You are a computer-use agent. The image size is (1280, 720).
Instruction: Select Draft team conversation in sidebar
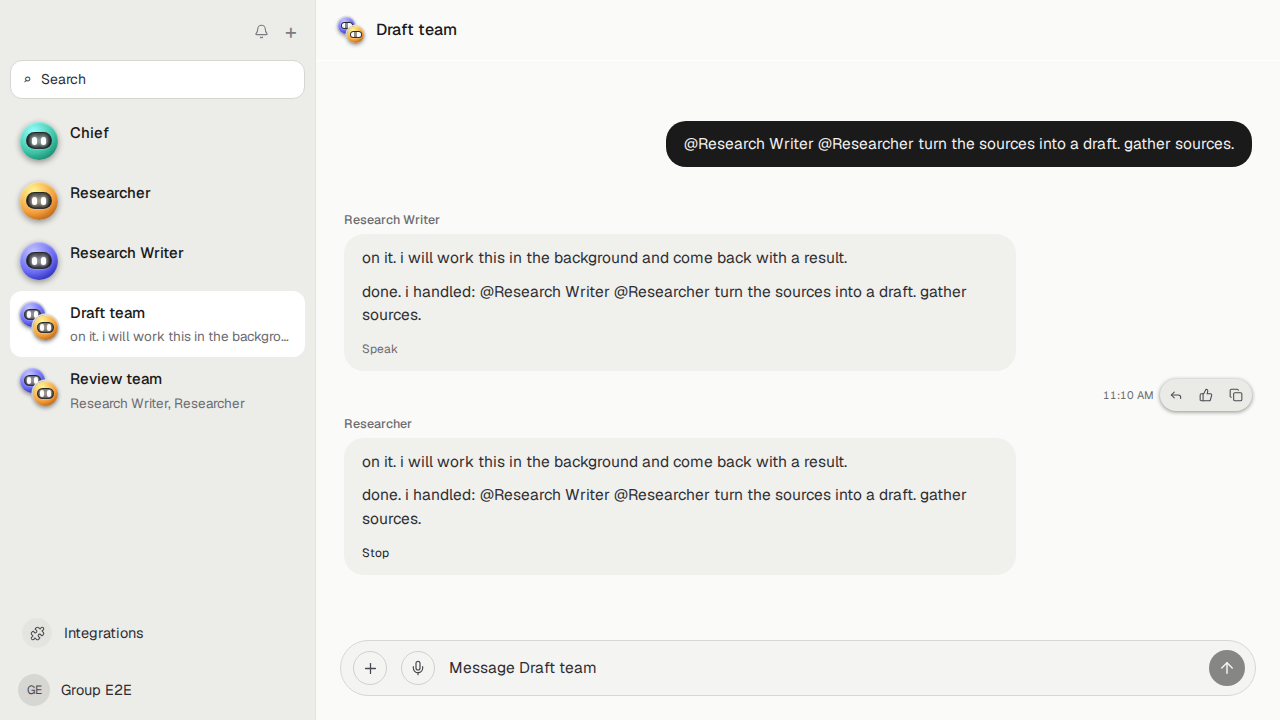(157, 324)
